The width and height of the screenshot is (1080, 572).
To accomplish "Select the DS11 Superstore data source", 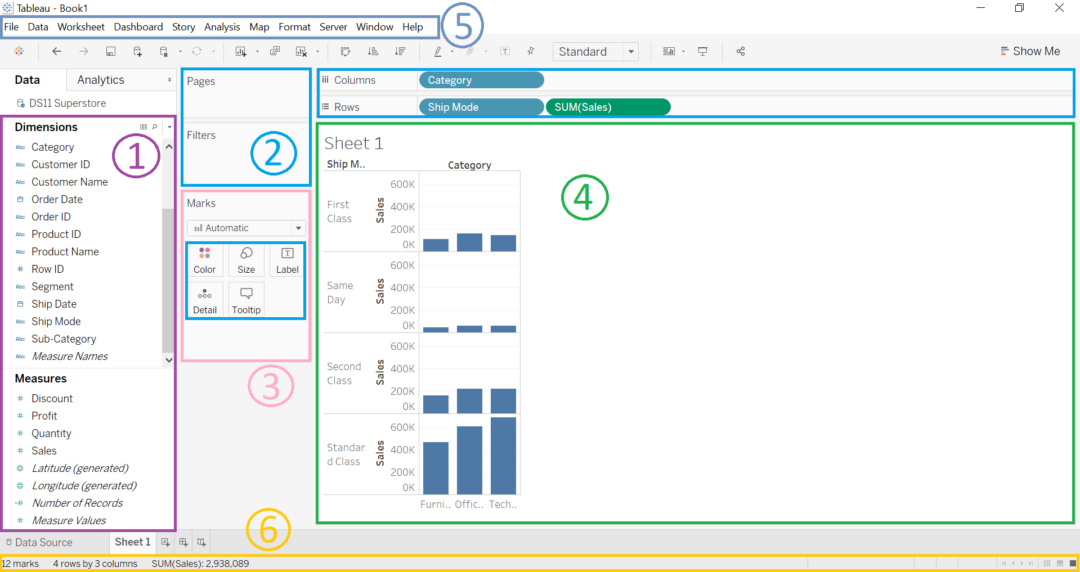I will [61, 103].
